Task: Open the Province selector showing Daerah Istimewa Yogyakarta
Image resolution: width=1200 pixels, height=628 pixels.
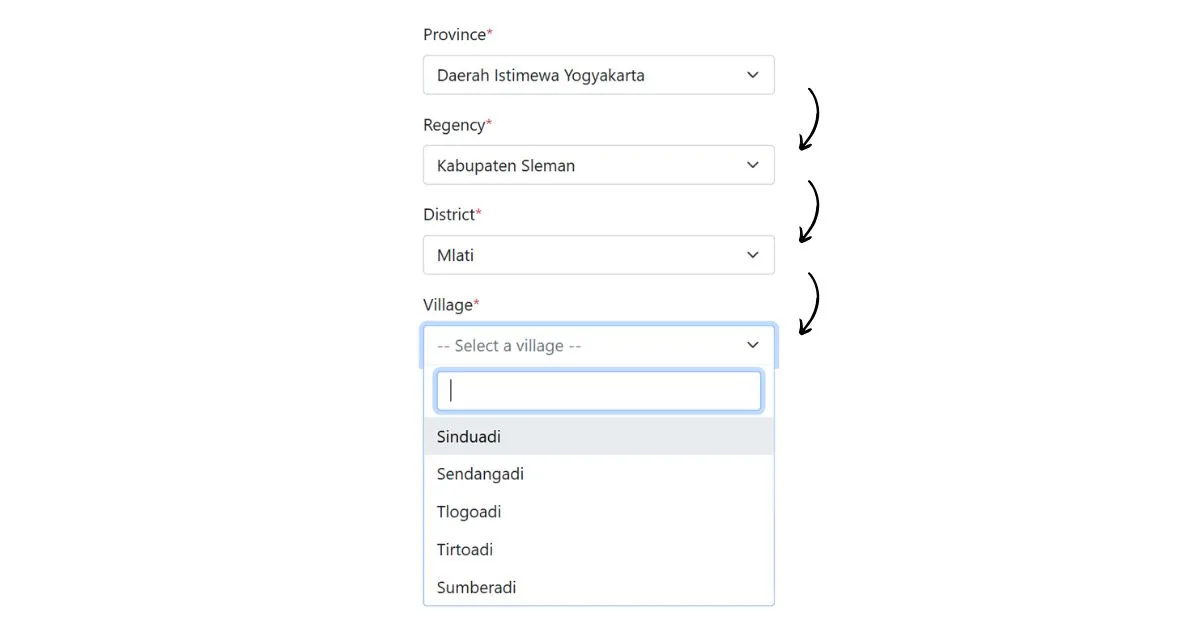Action: 598,75
